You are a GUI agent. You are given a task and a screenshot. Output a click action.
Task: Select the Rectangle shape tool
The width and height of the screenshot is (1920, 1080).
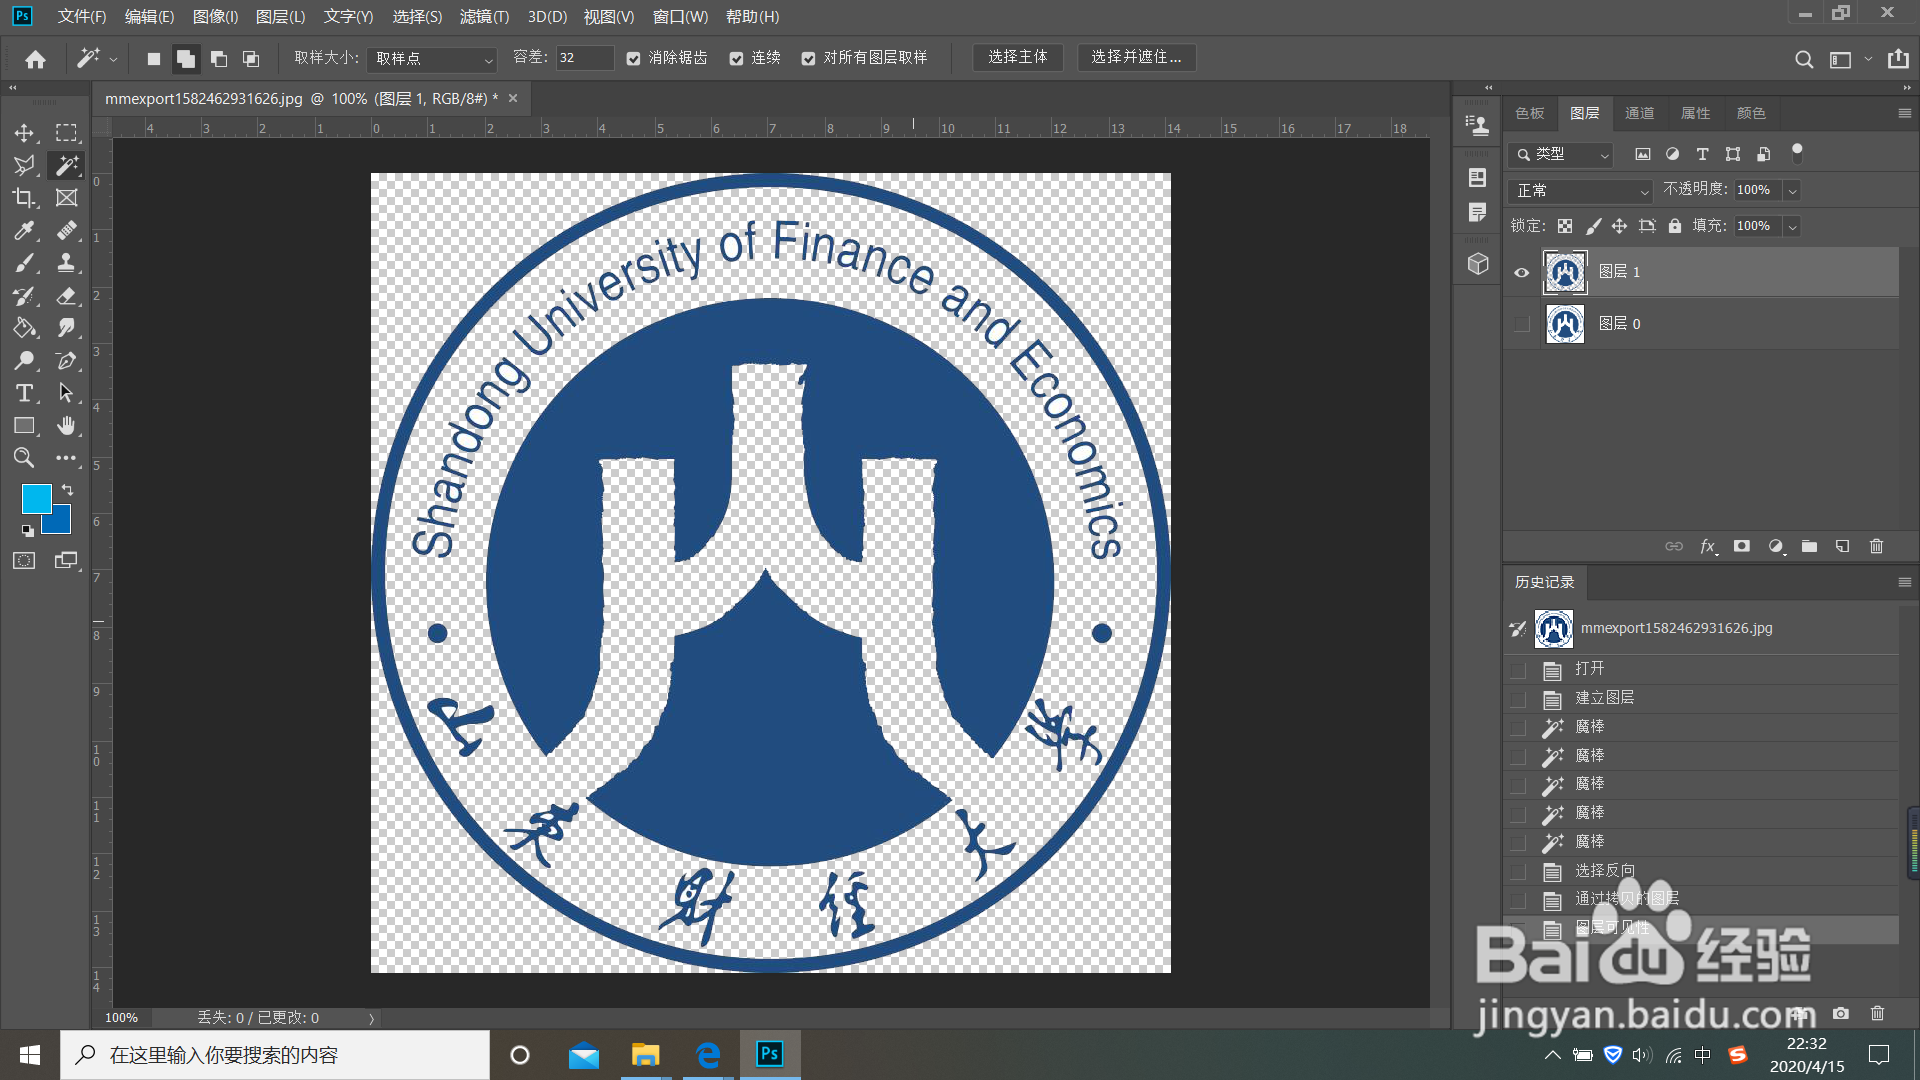(x=24, y=426)
